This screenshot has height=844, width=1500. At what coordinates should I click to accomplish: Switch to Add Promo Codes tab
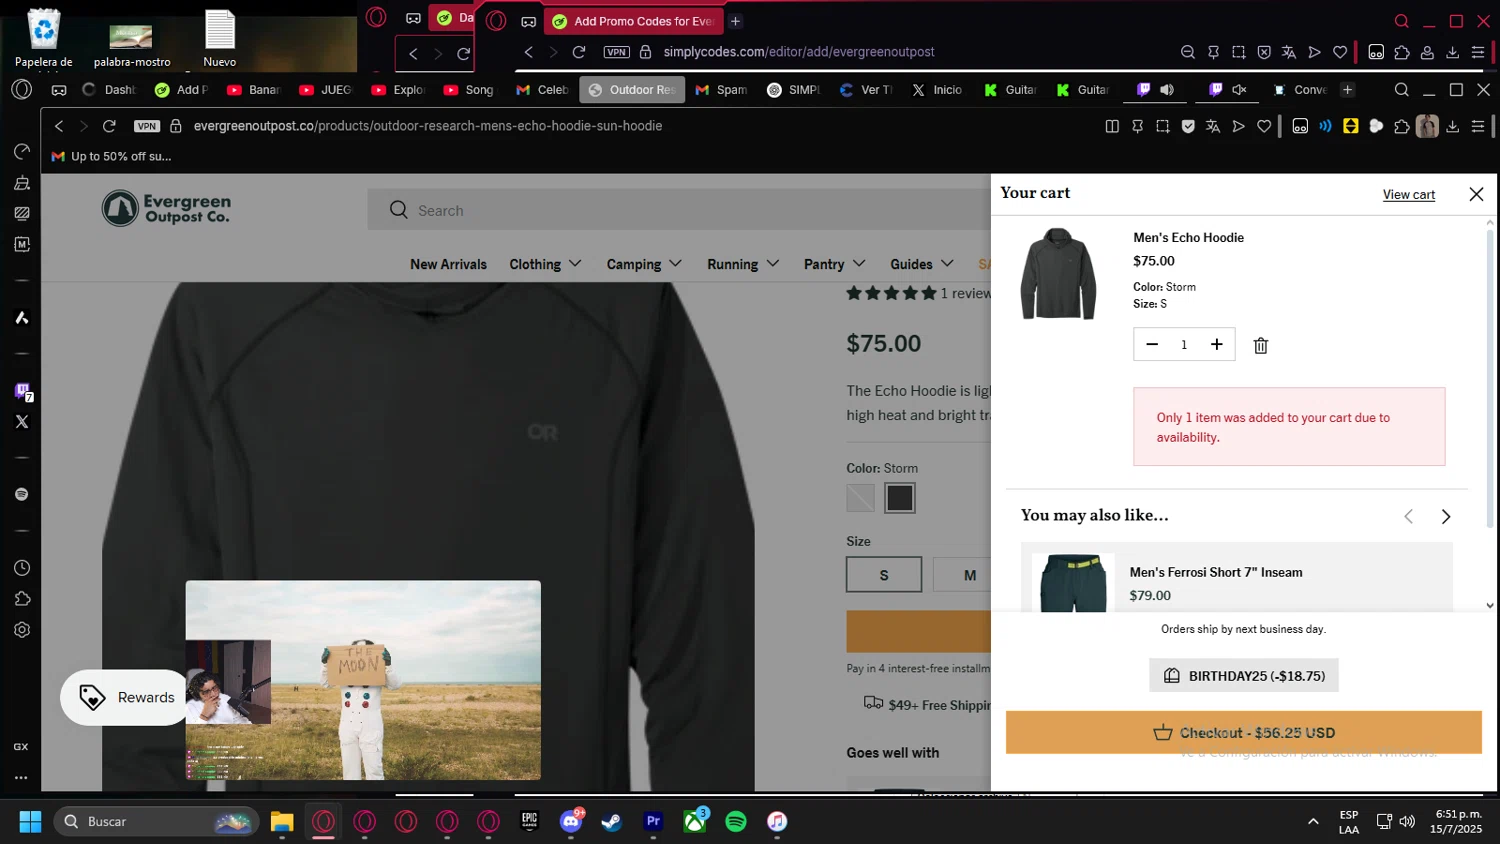coord(632,21)
